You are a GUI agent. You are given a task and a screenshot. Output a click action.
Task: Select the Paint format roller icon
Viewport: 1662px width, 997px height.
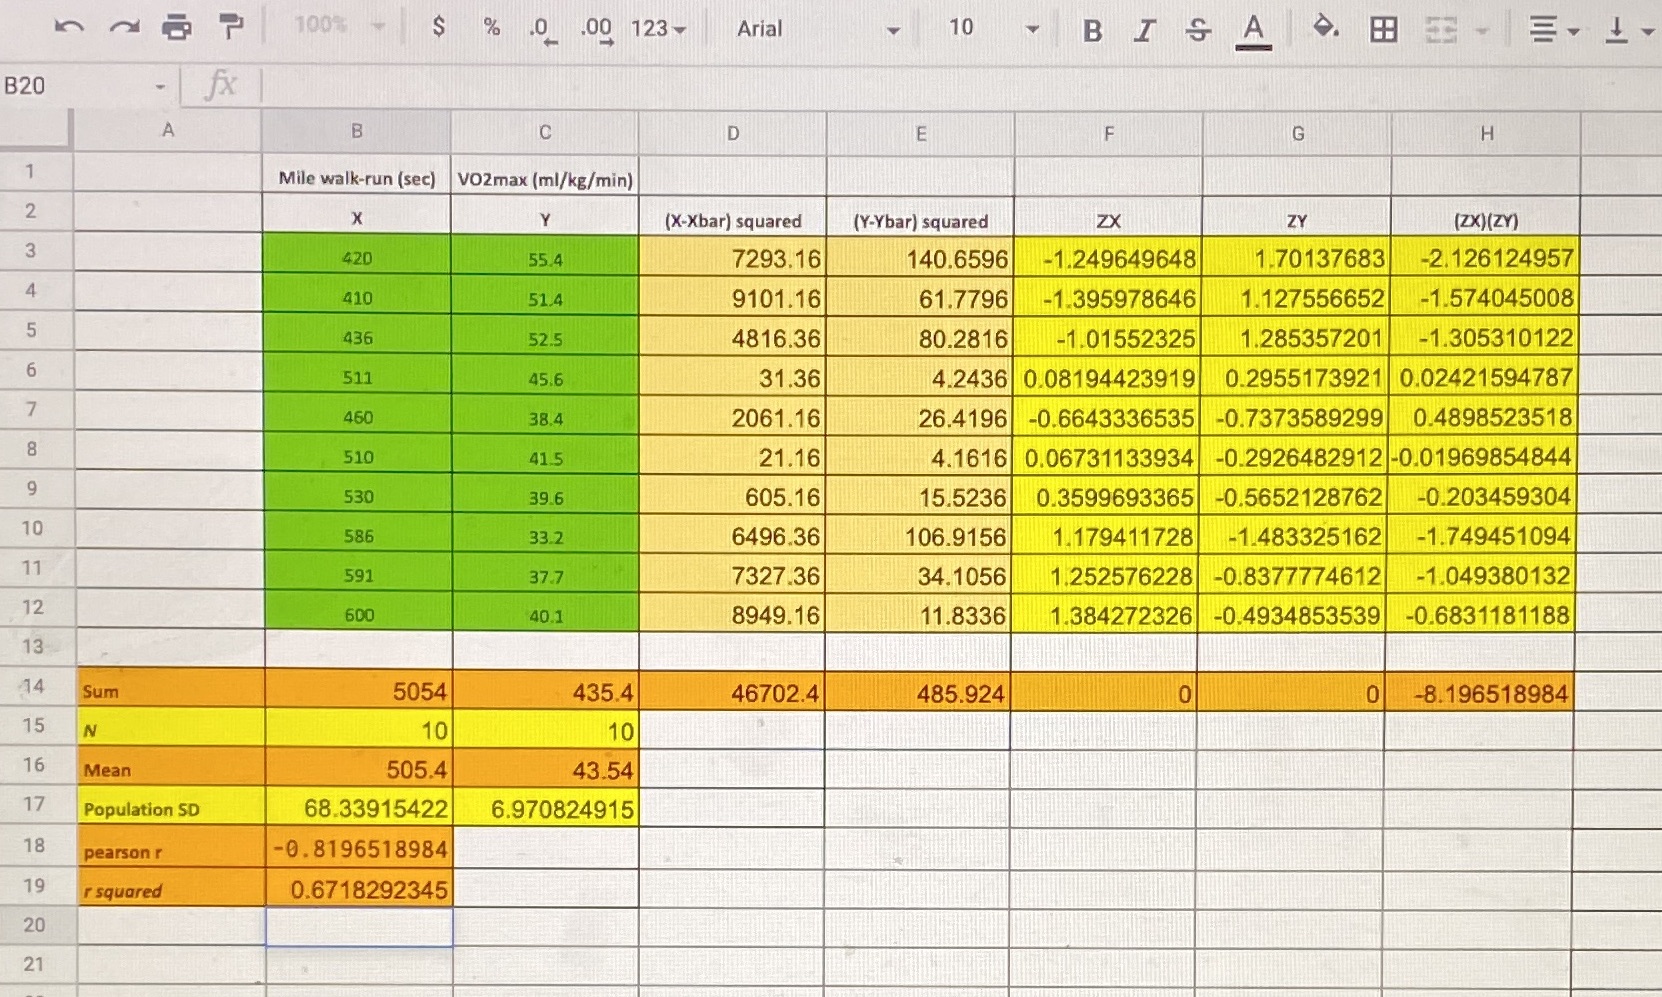230,28
